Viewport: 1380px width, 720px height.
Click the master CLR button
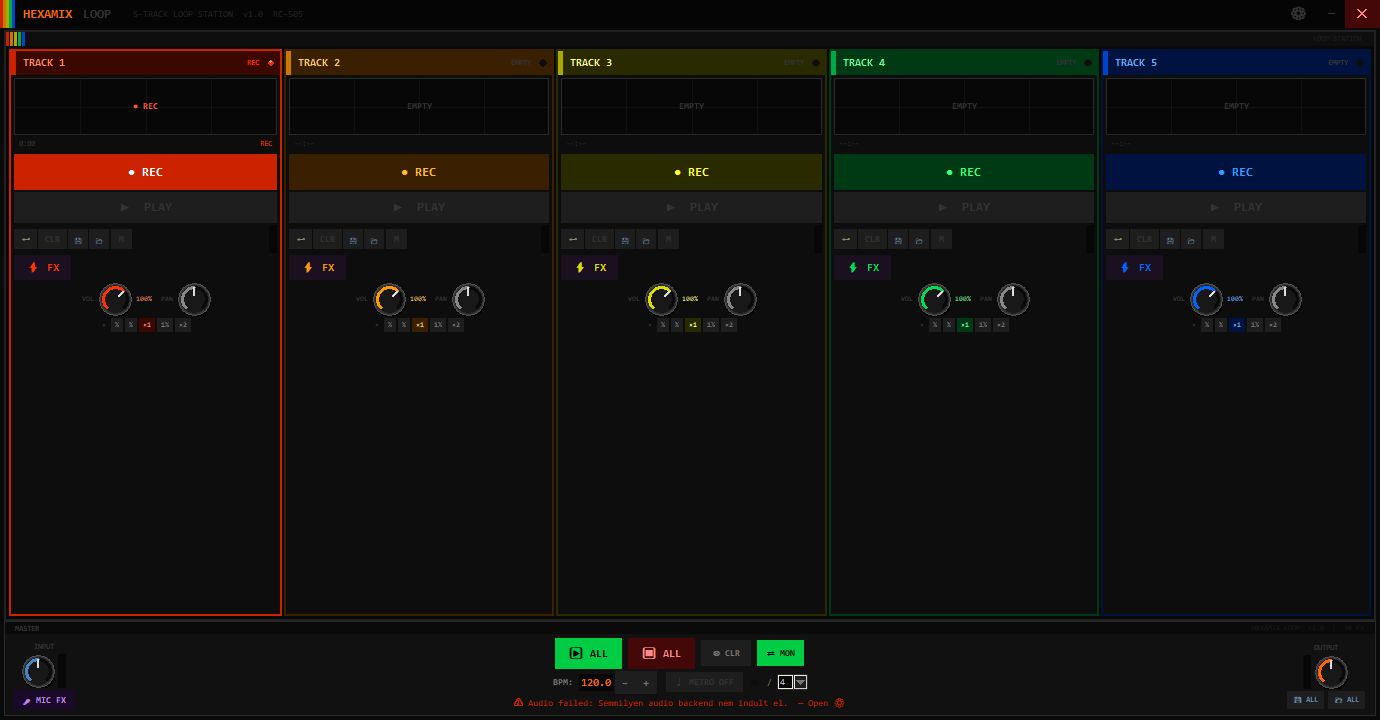pyautogui.click(x=726, y=653)
